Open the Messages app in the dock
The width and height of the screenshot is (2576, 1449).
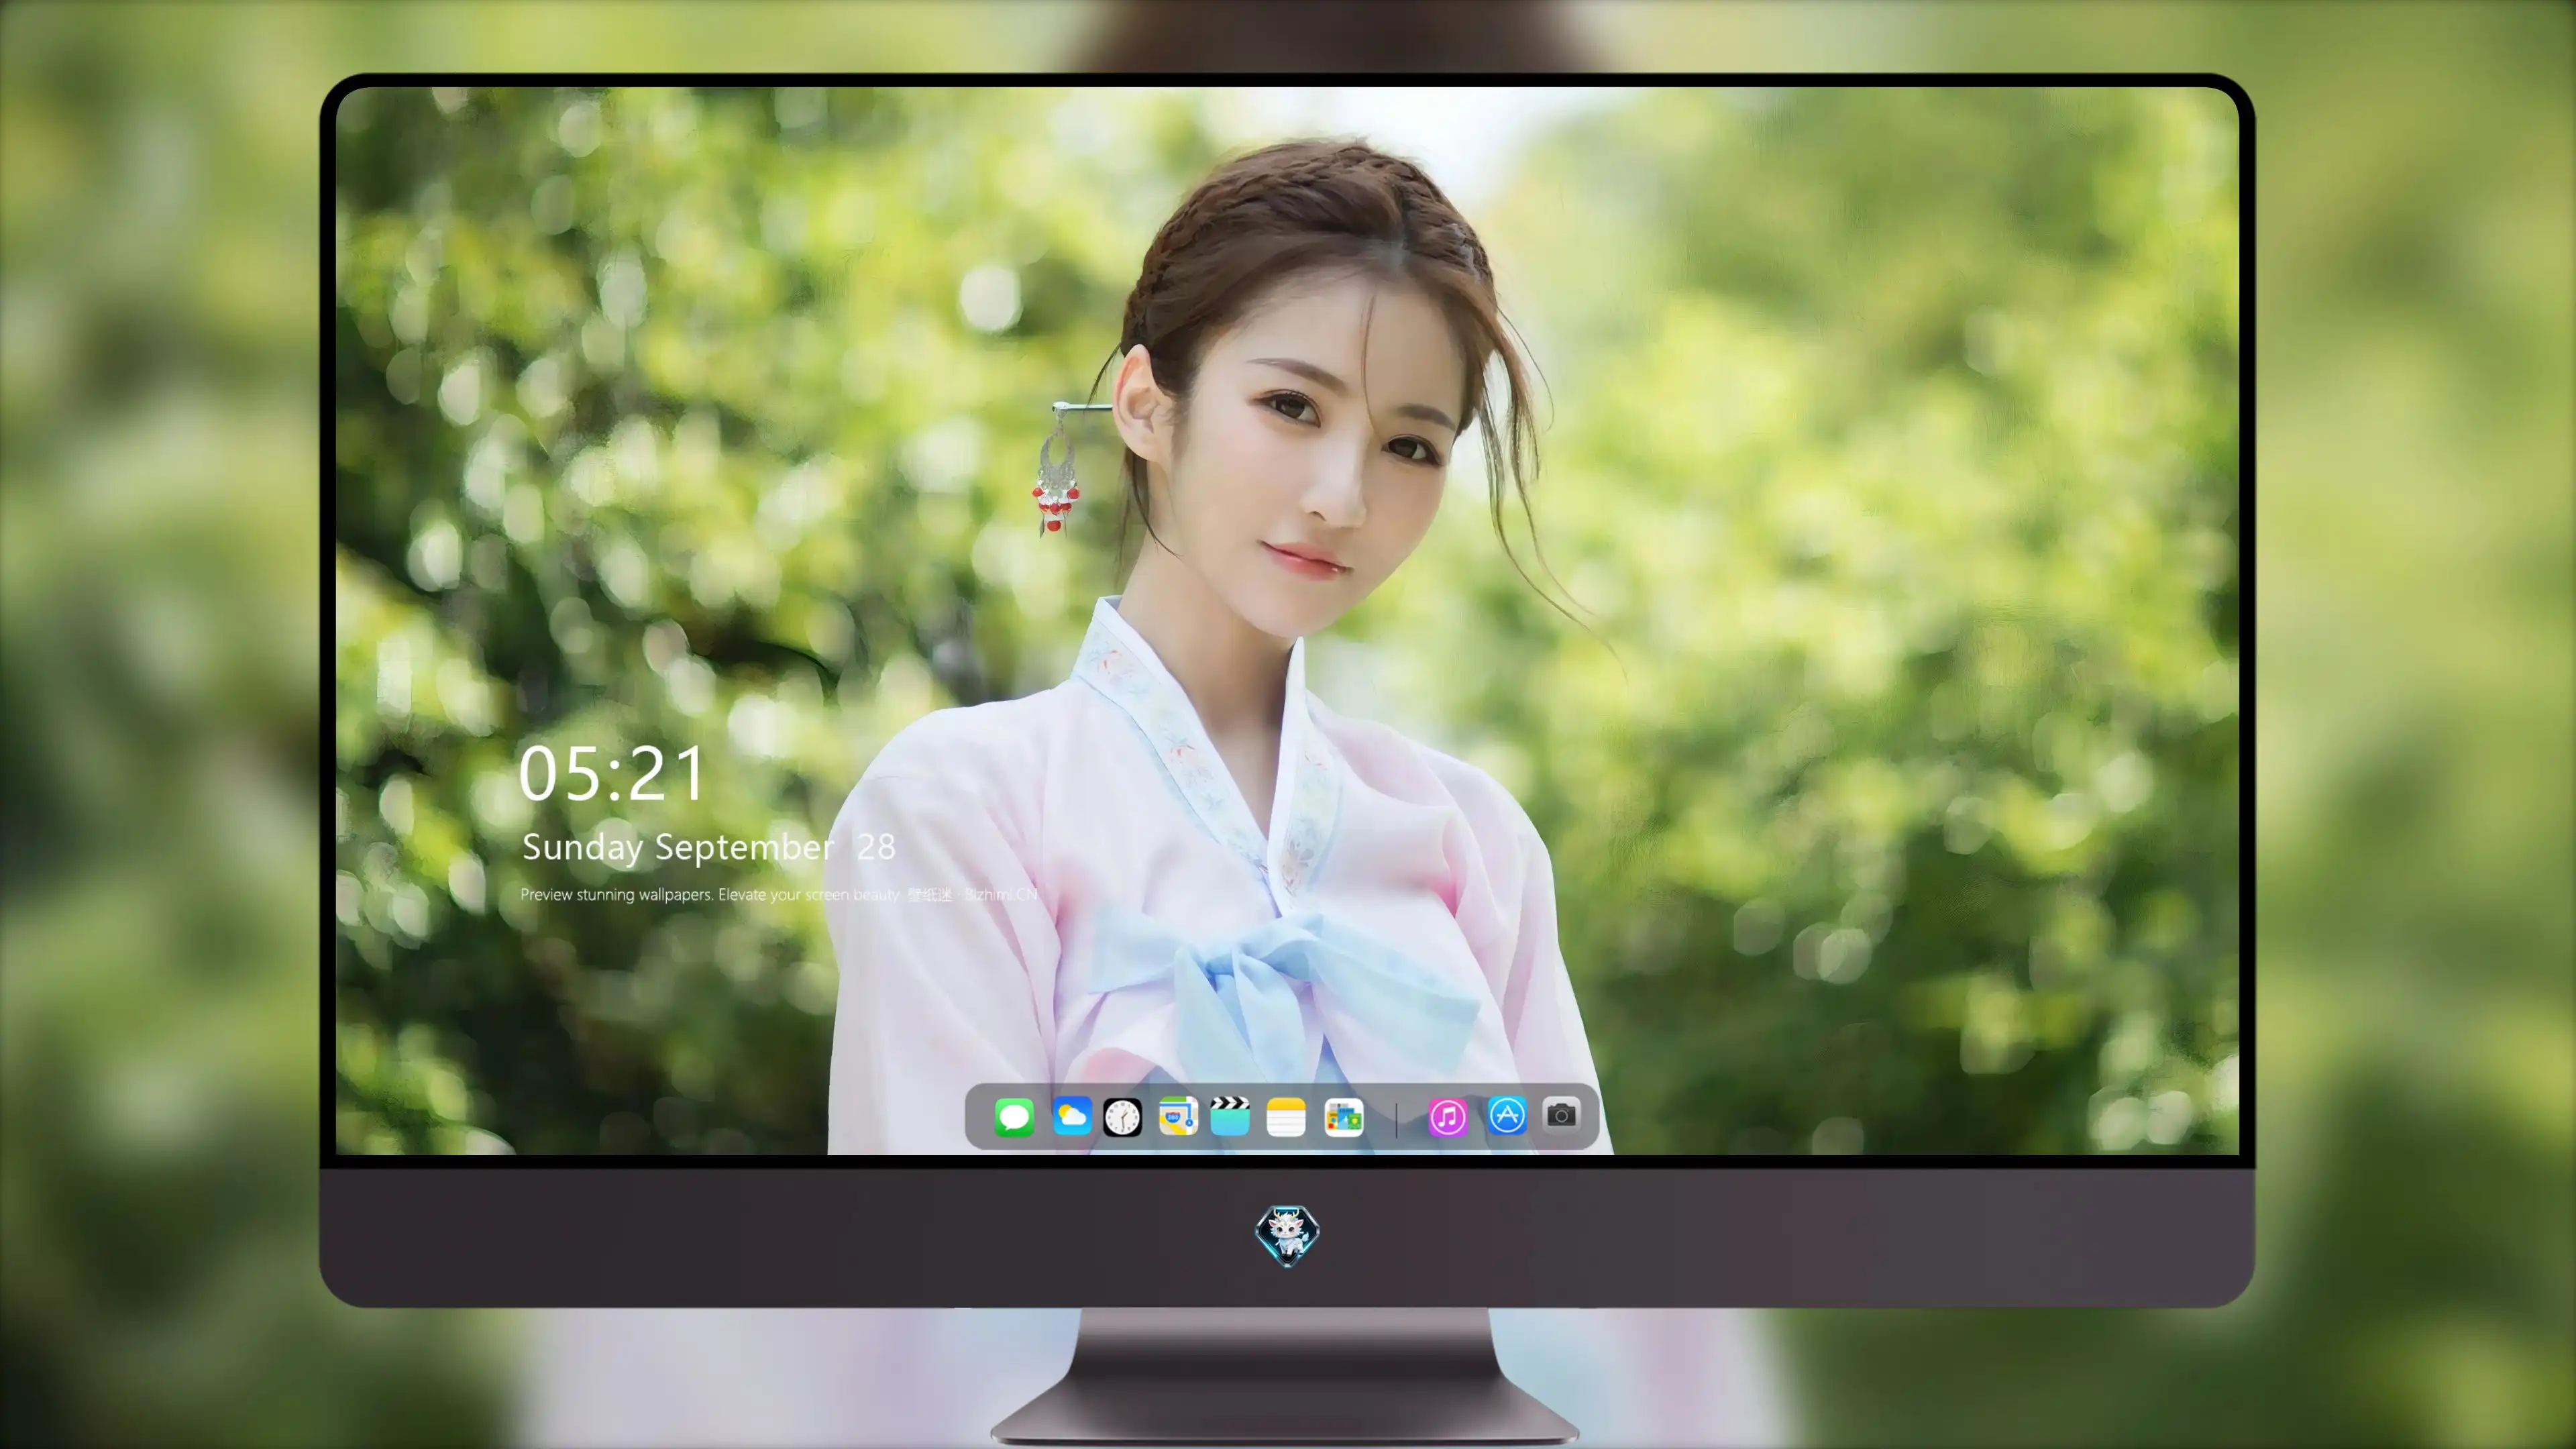pyautogui.click(x=1014, y=1117)
